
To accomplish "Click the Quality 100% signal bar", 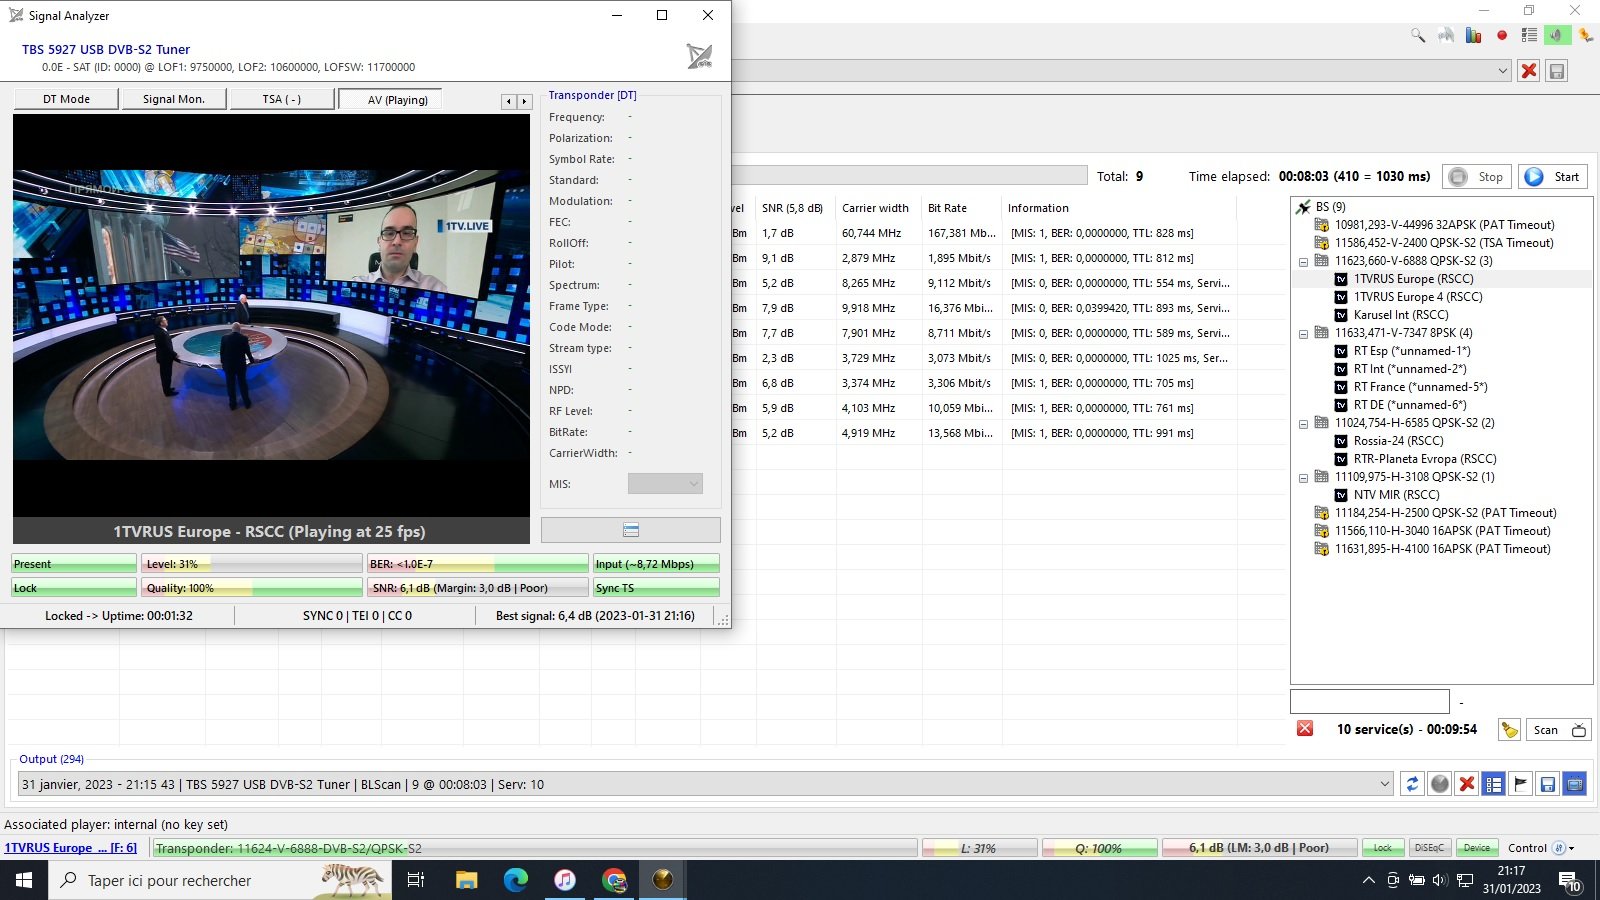I will click(x=251, y=588).
